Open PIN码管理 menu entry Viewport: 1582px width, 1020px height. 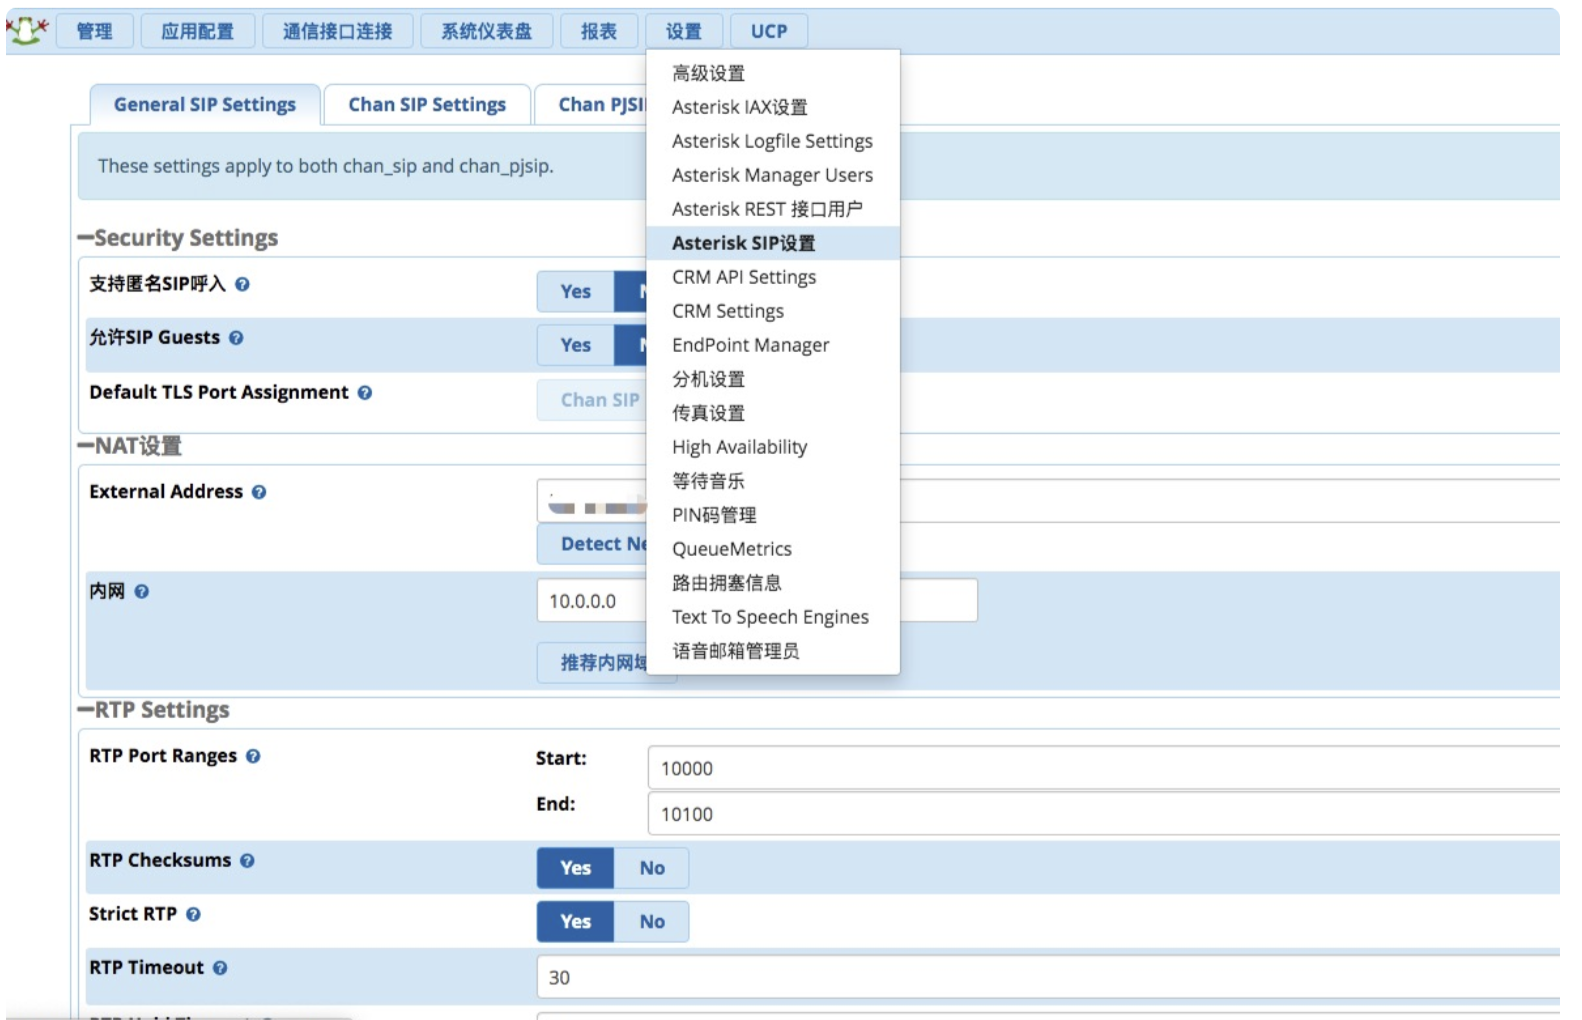[773, 515]
